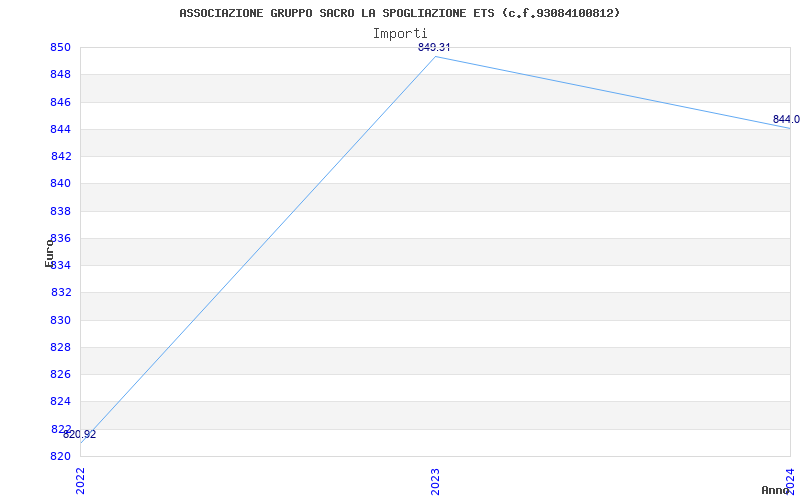Click the 820.92 data point label
Screen dimensions: 800x500
(x=80, y=435)
